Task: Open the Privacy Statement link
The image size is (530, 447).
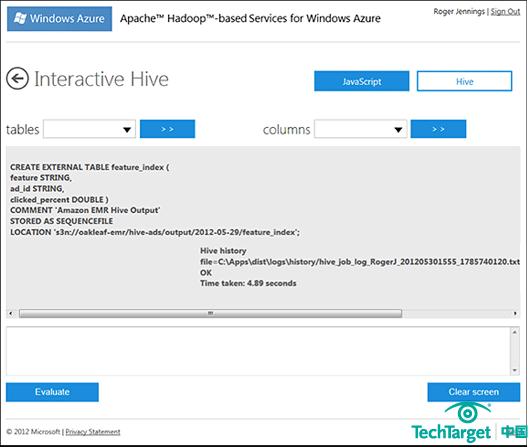Action: pyautogui.click(x=93, y=432)
